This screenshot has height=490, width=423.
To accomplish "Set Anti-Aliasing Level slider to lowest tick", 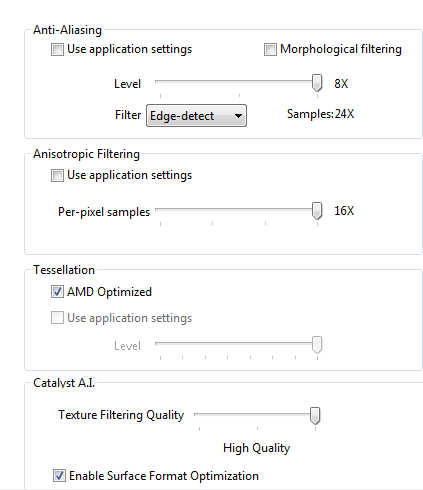I will click(161, 81).
